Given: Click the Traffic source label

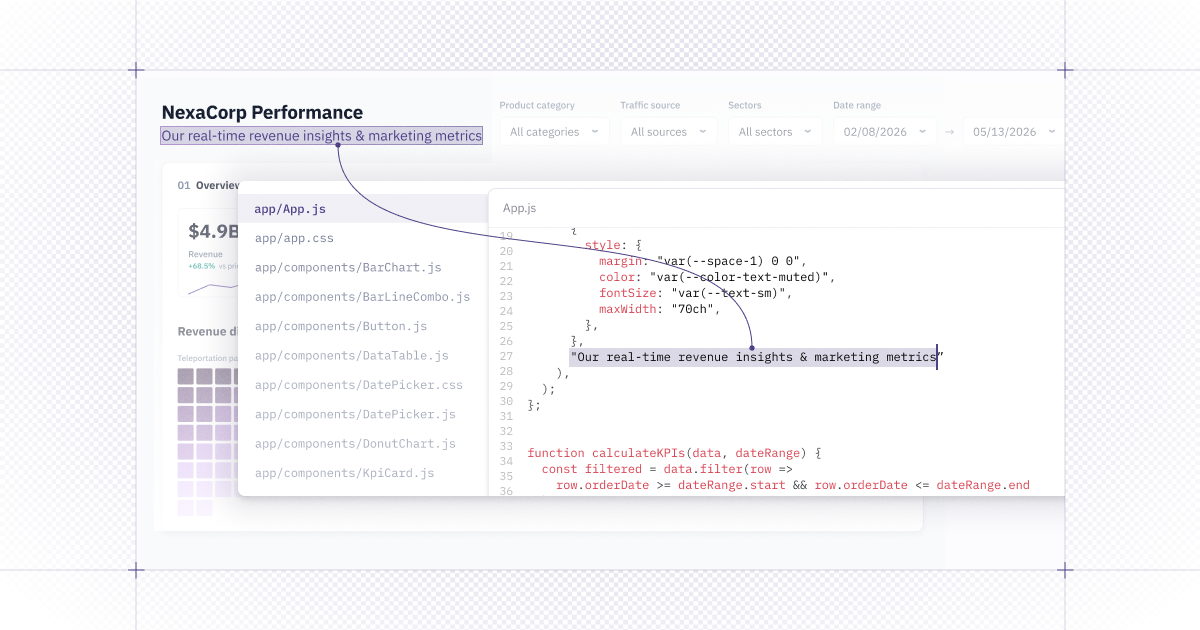Looking at the screenshot, I should pyautogui.click(x=650, y=105).
